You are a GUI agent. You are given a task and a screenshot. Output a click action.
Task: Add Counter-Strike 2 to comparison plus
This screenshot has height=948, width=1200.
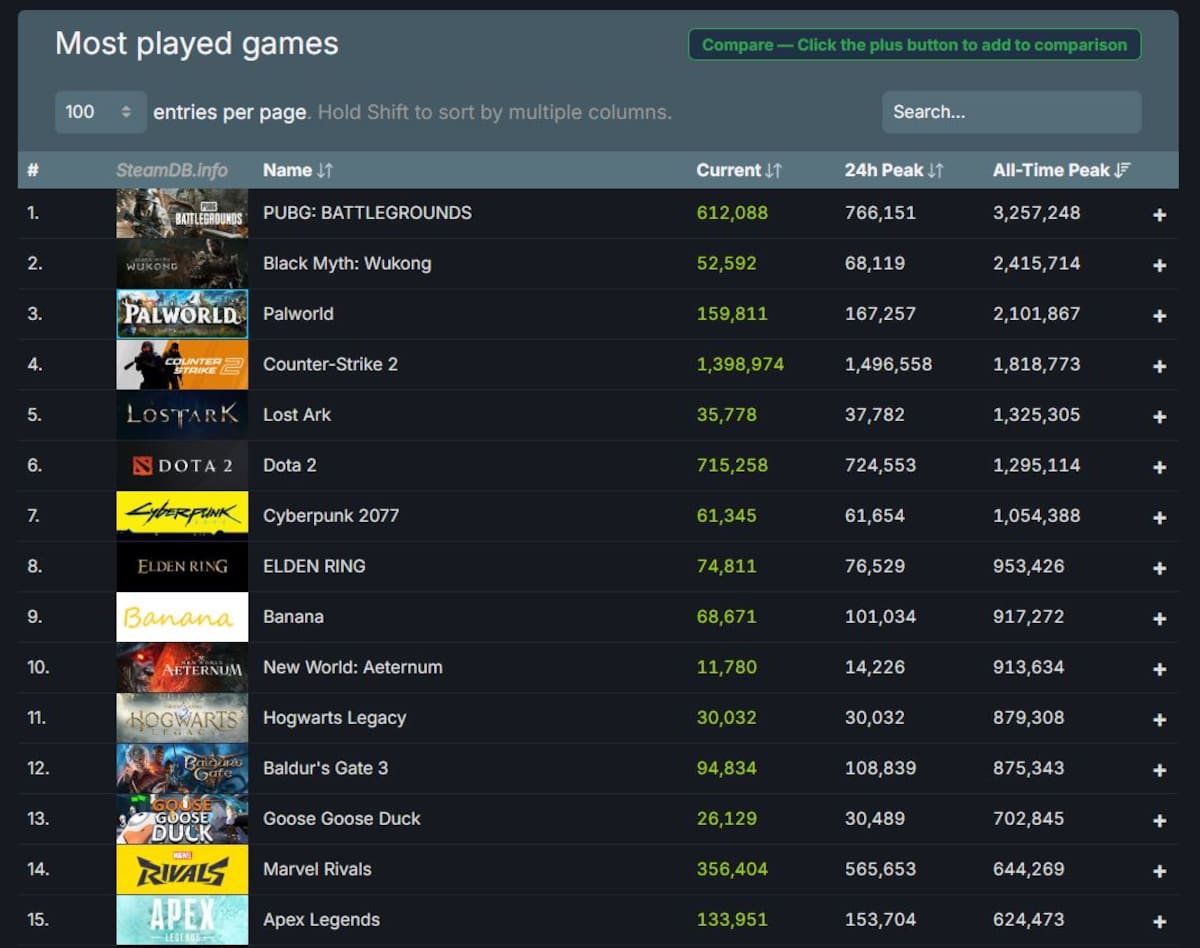(1159, 366)
